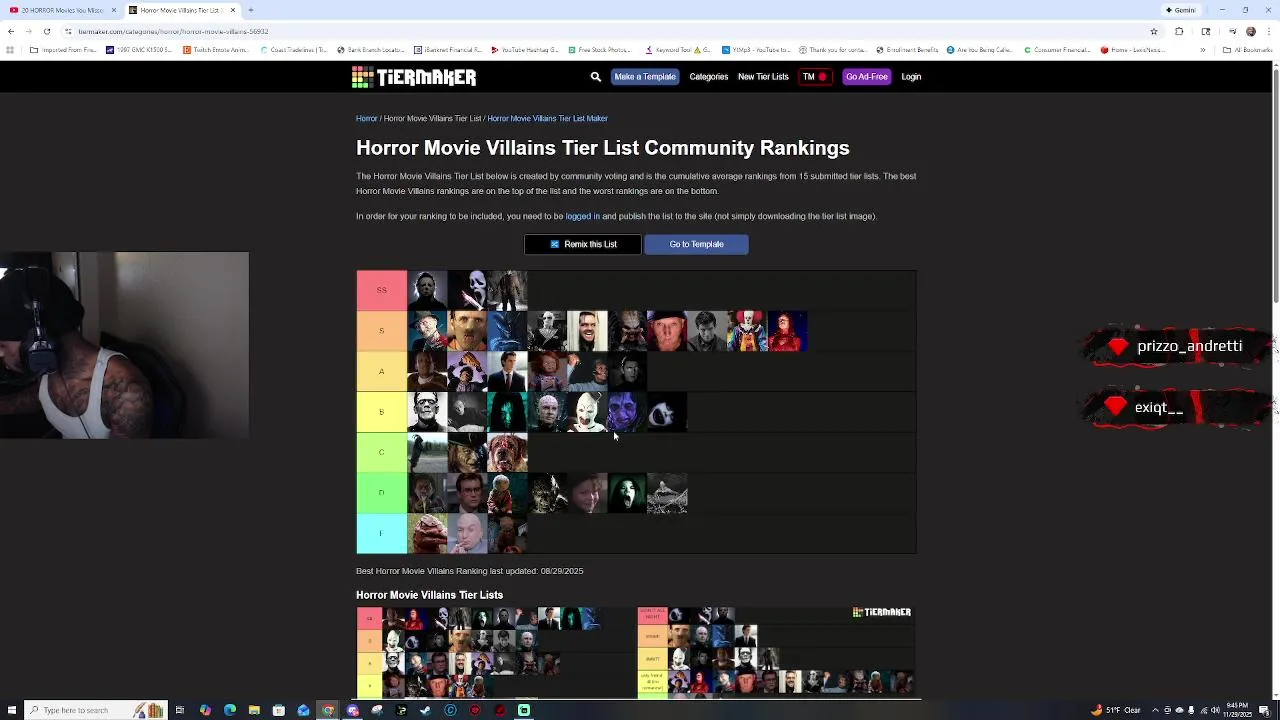1280x720 pixels.
Task: Click exiqt__ overlay name
Action: 1159,407
